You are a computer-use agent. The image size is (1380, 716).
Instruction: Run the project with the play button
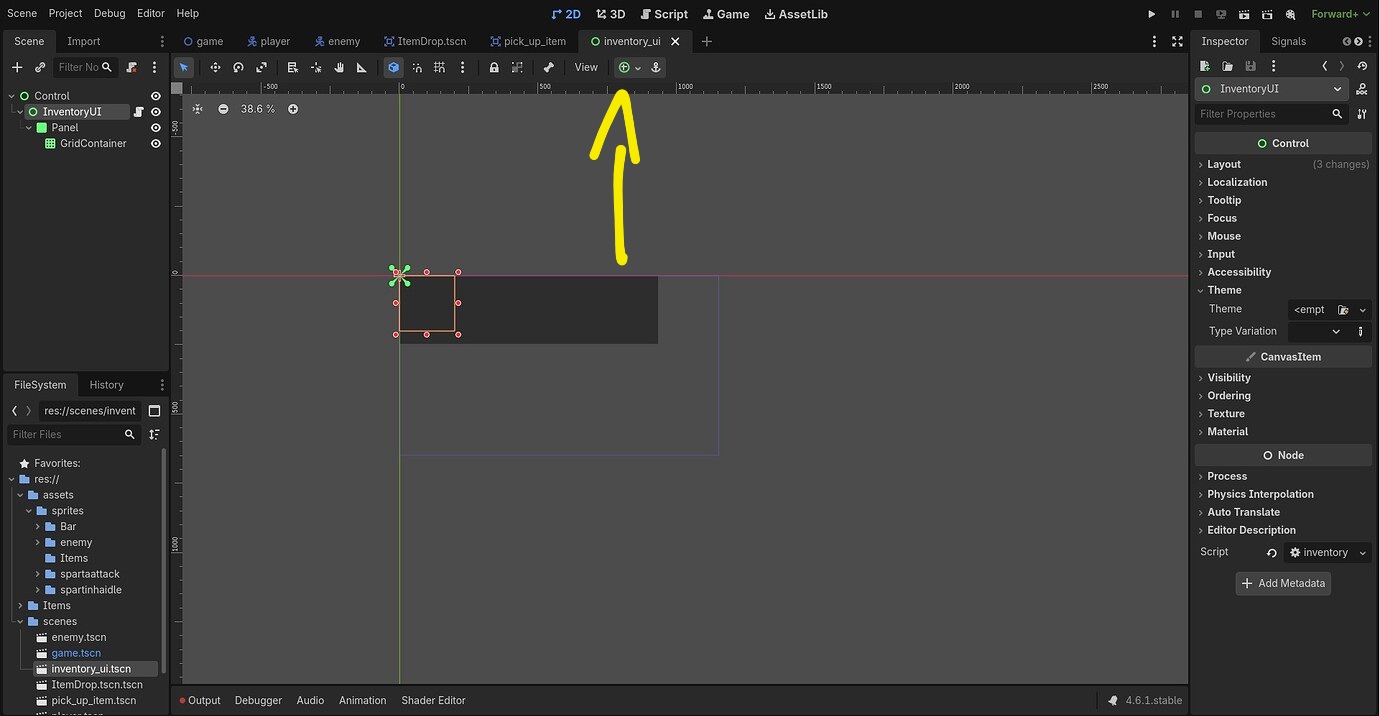tap(1151, 14)
